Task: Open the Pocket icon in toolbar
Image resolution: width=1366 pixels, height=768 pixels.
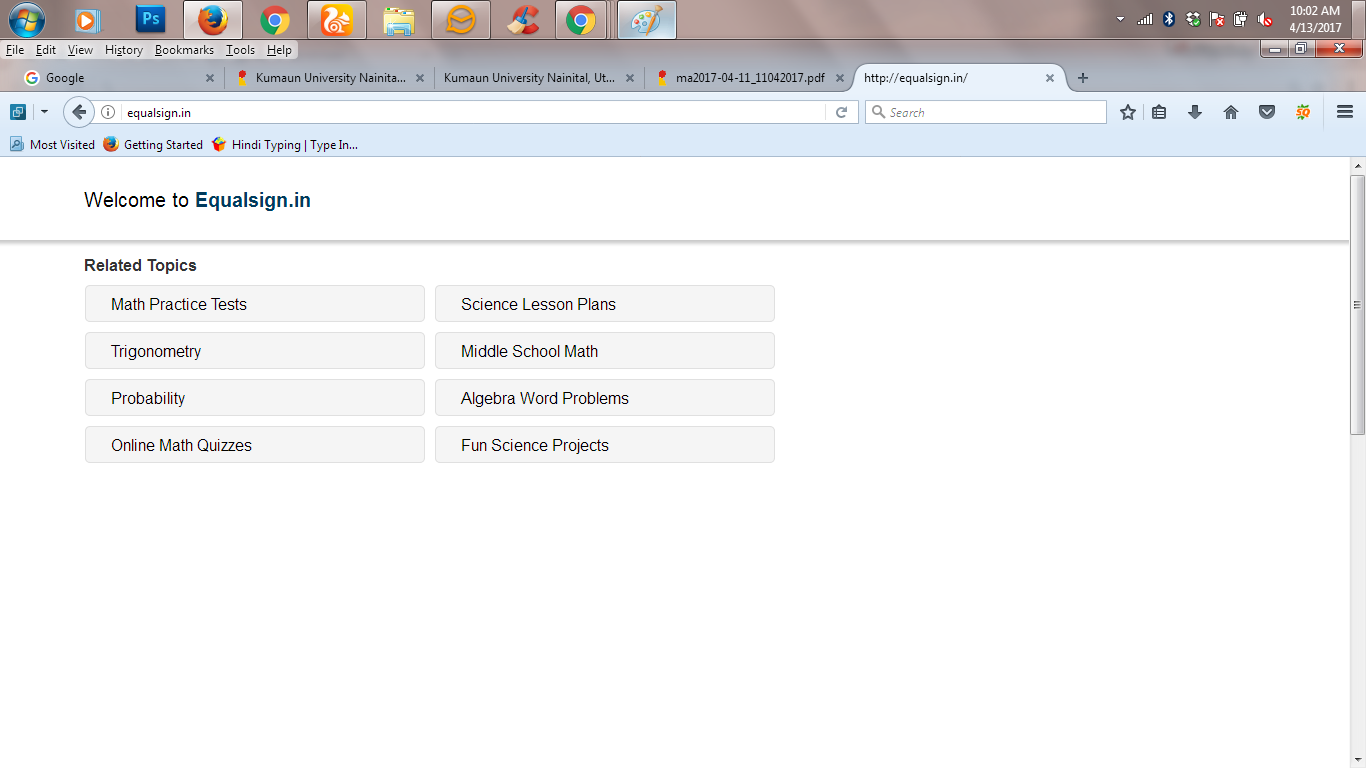Action: click(x=1267, y=112)
